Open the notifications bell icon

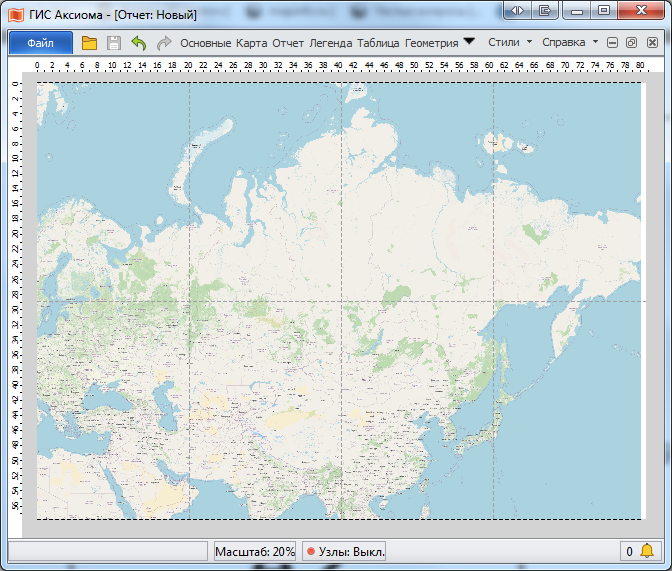click(x=647, y=551)
